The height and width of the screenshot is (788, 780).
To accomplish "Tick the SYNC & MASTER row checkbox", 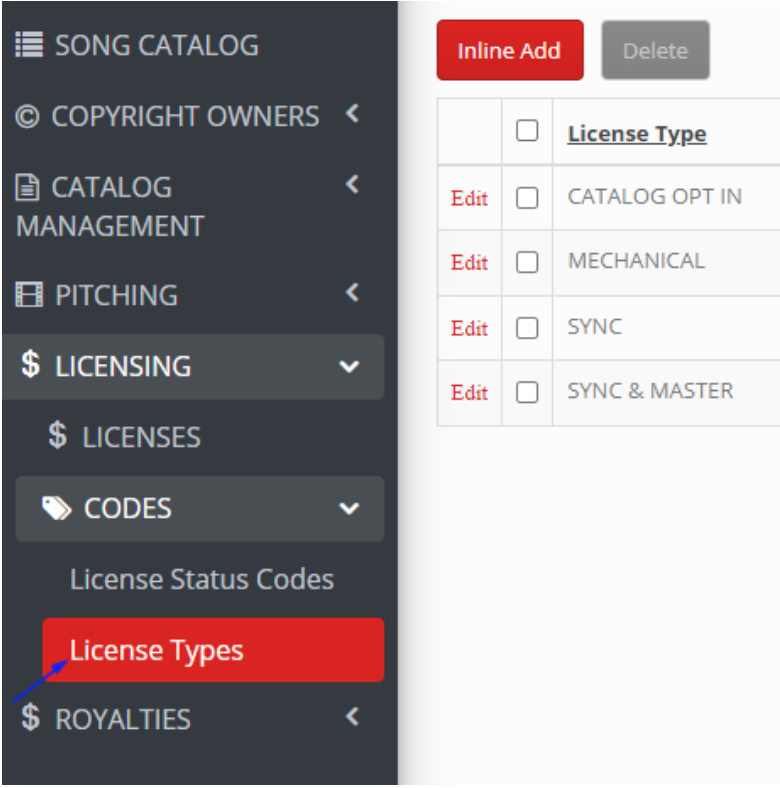I will pyautogui.click(x=527, y=392).
